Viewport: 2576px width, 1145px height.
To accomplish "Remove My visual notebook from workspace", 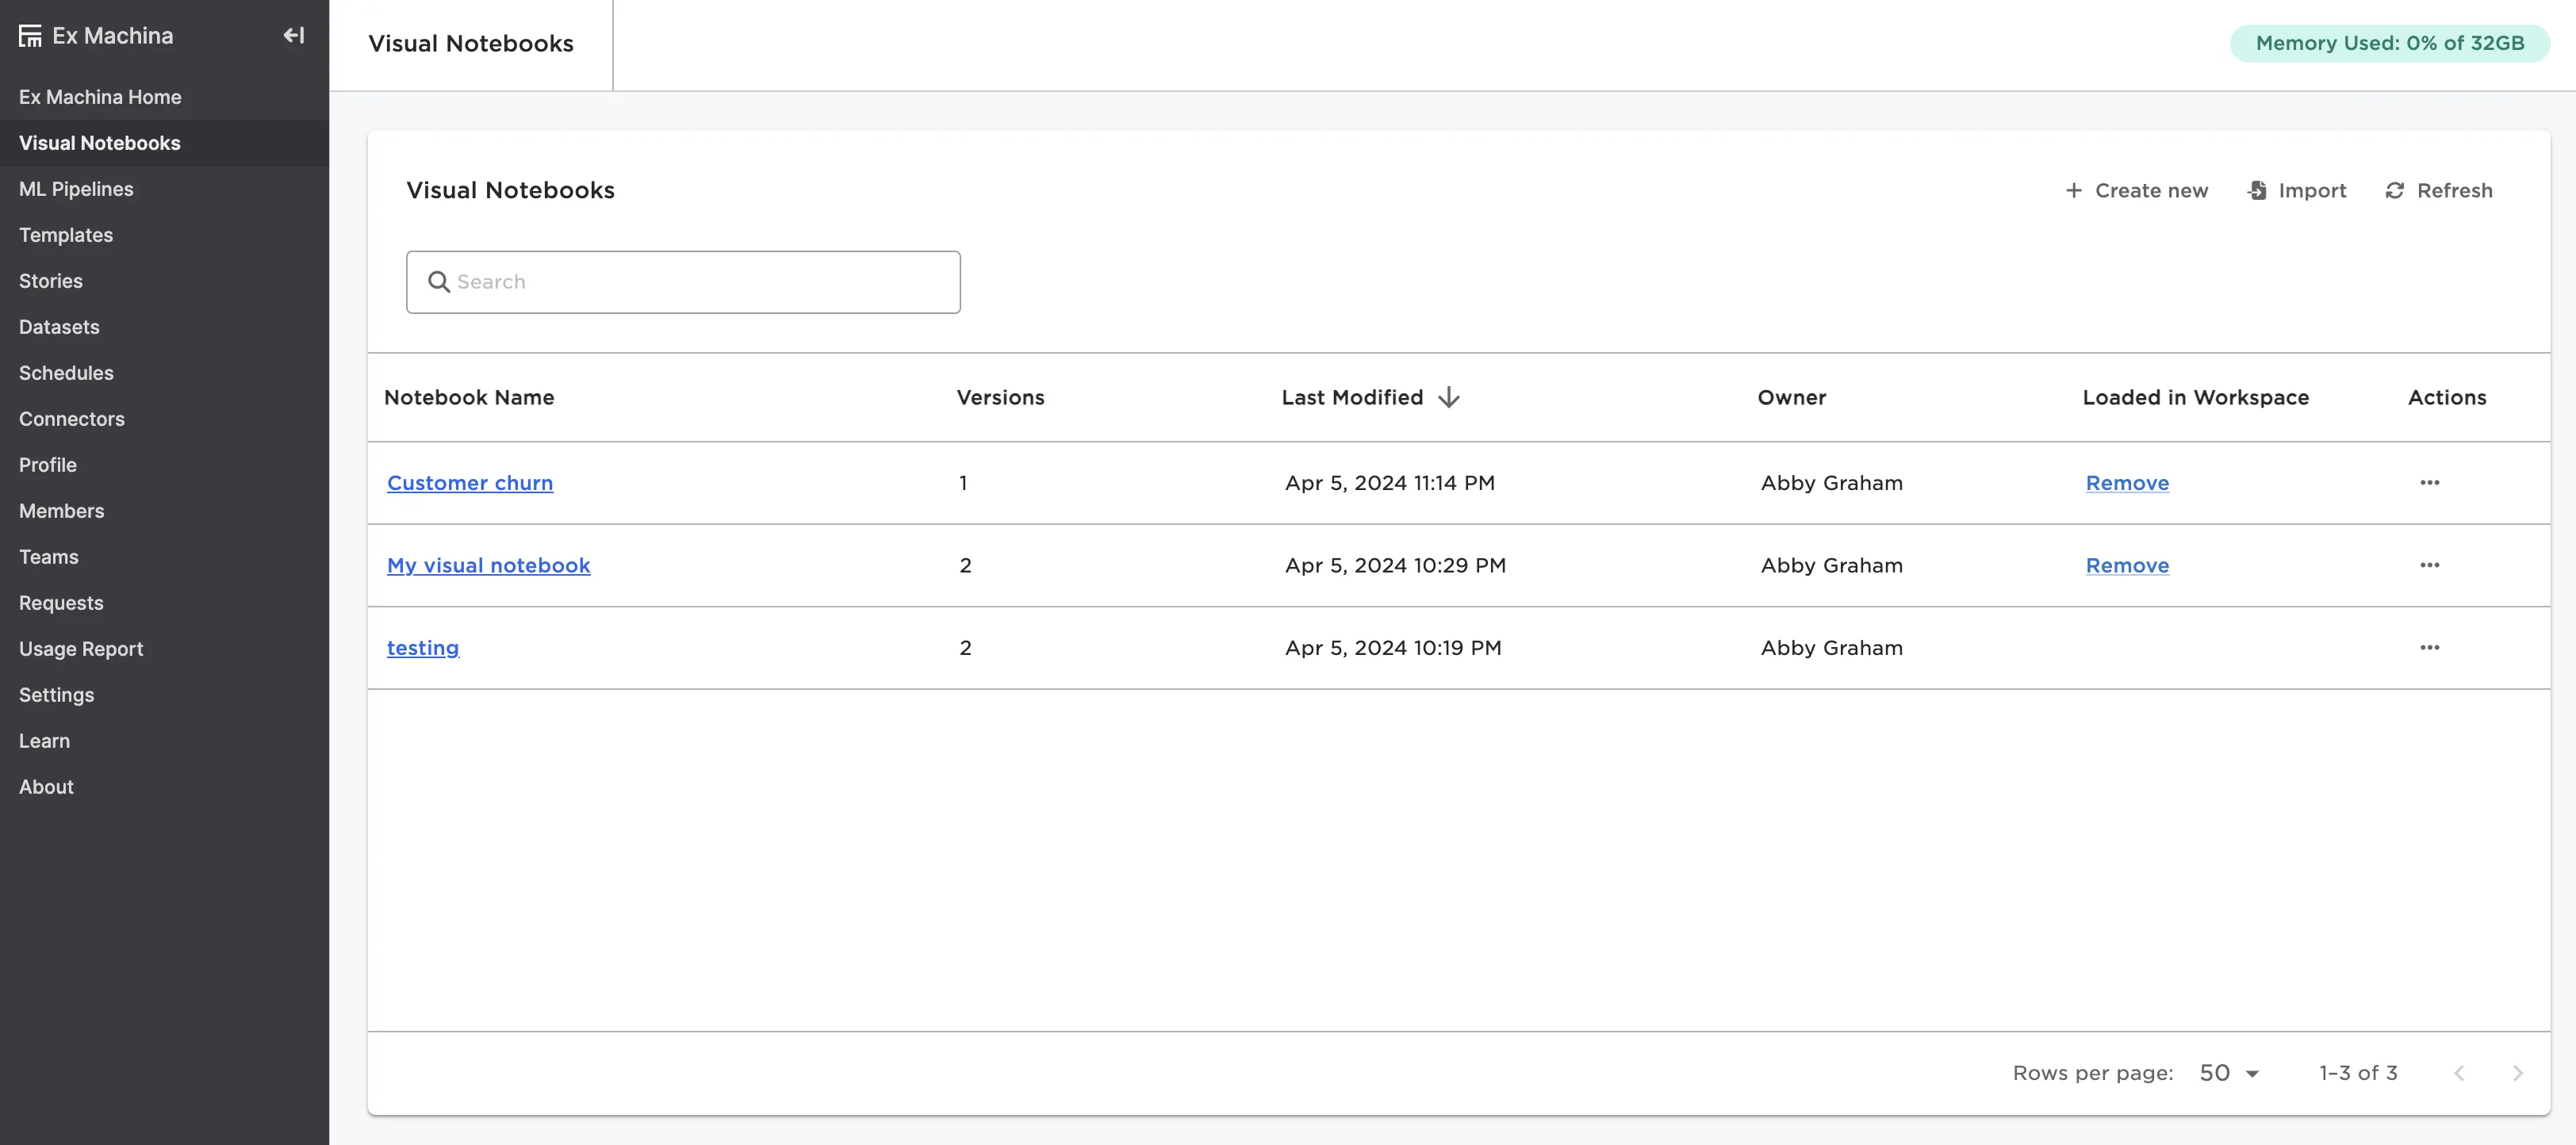I will [2127, 565].
